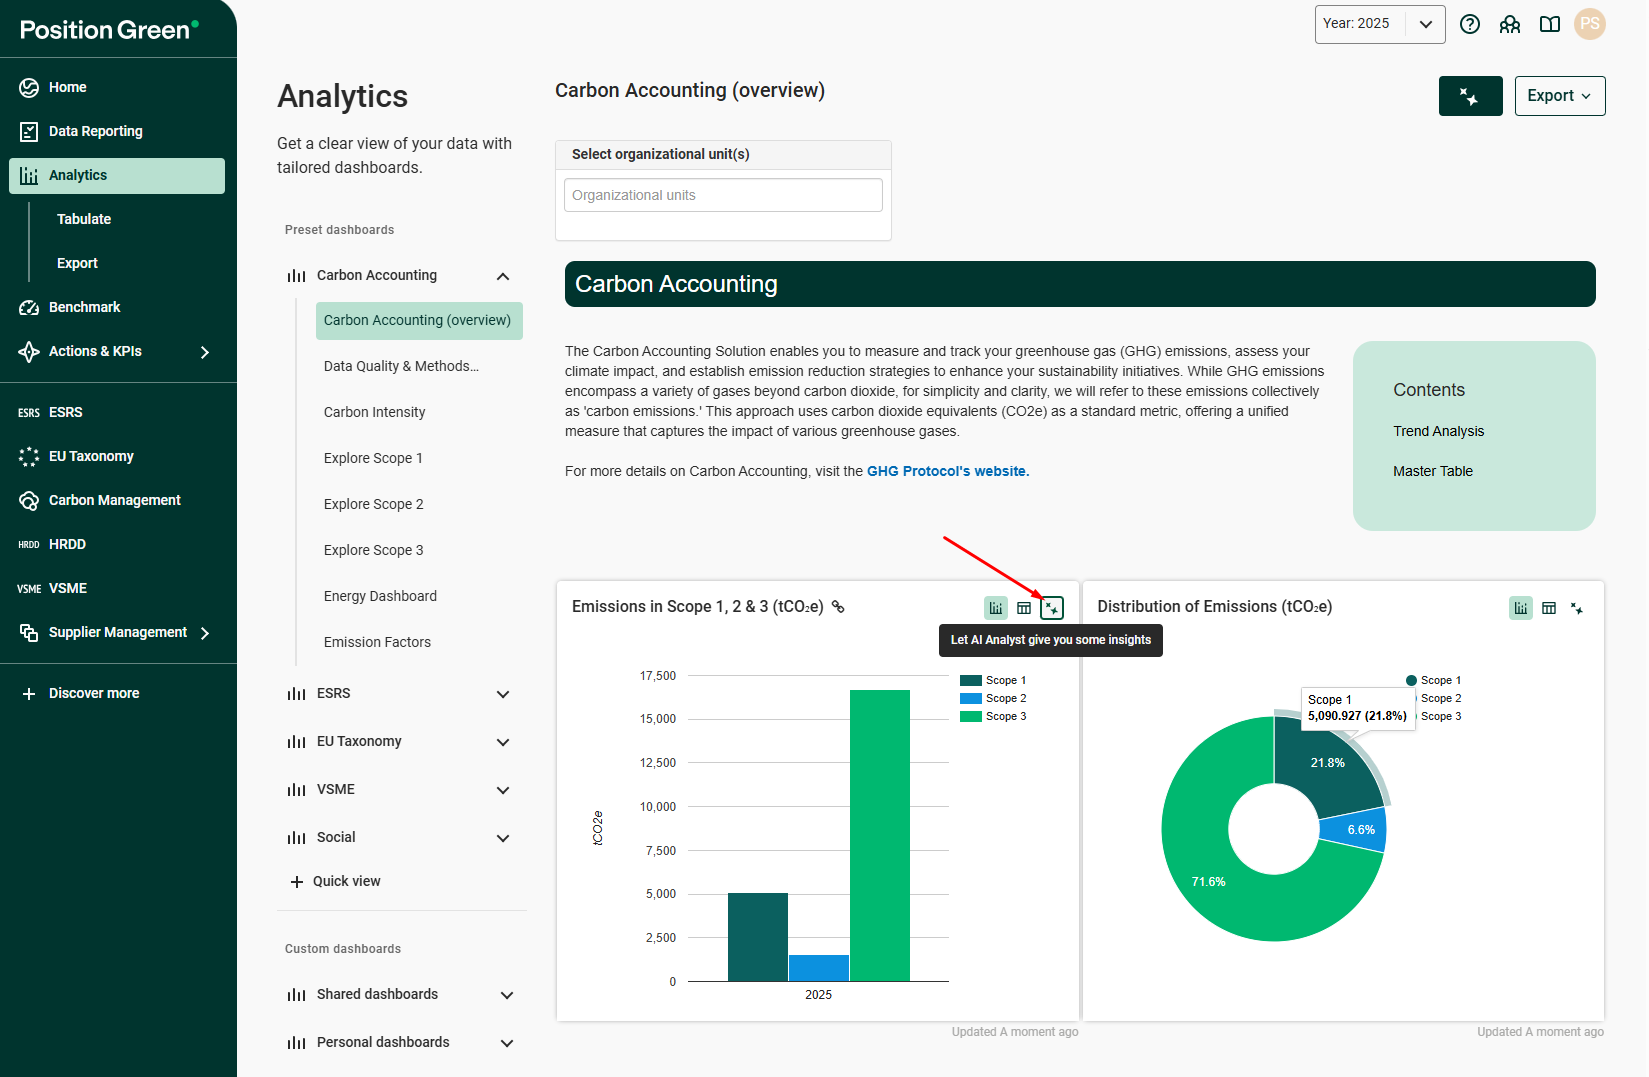Open AI Analyst insights for Emissions in Scope

click(1052, 607)
